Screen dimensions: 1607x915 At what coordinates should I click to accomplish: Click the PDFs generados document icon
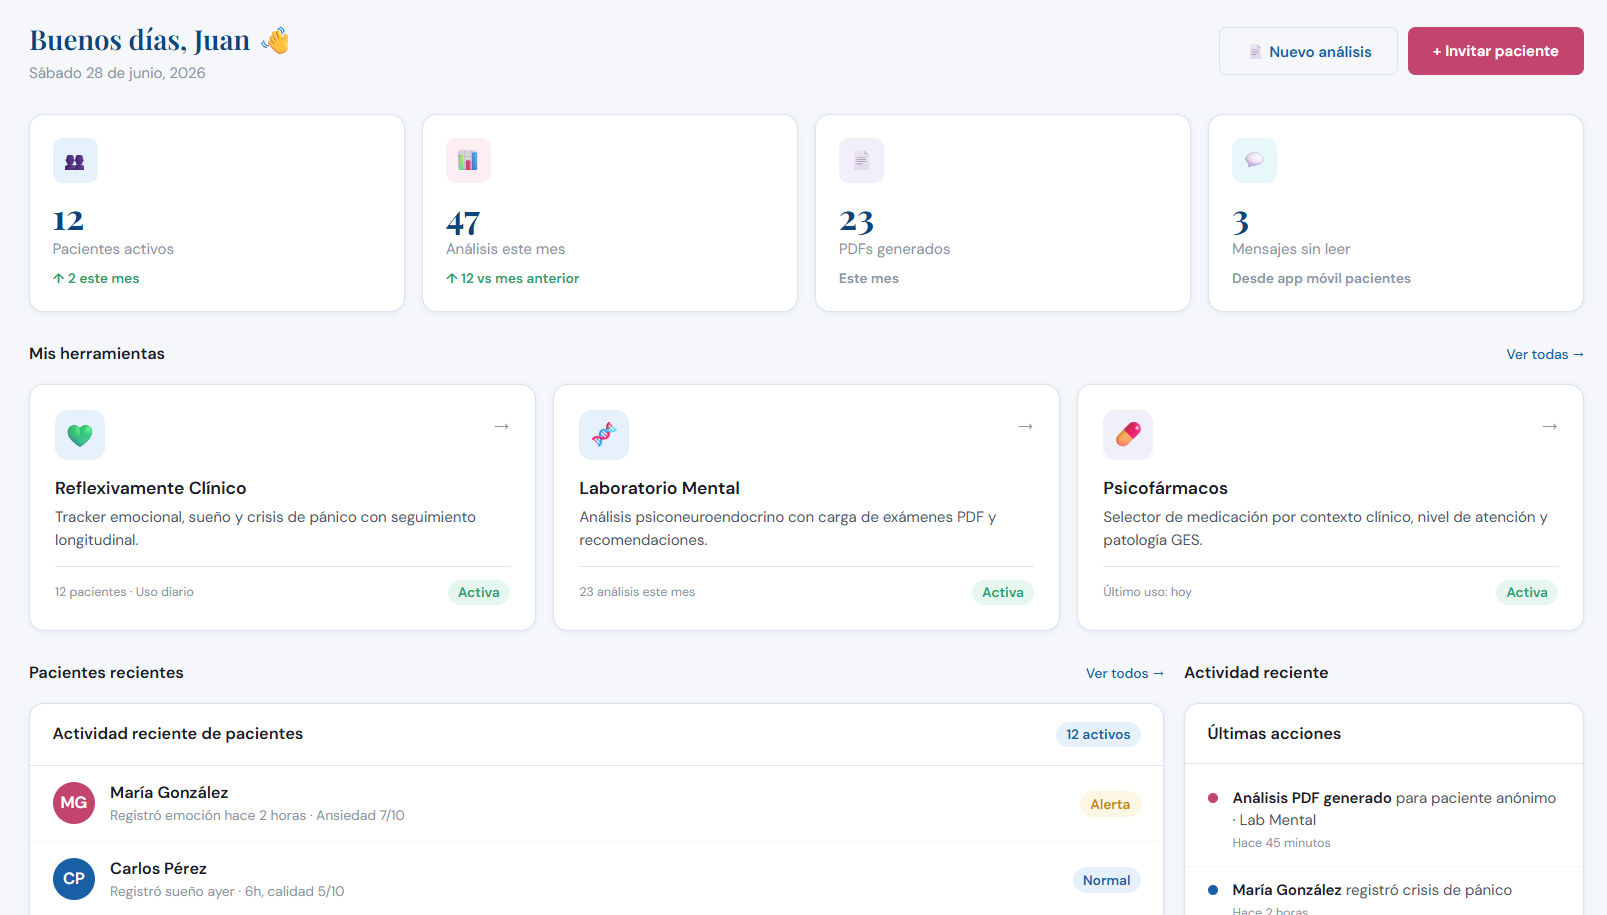[x=861, y=160]
